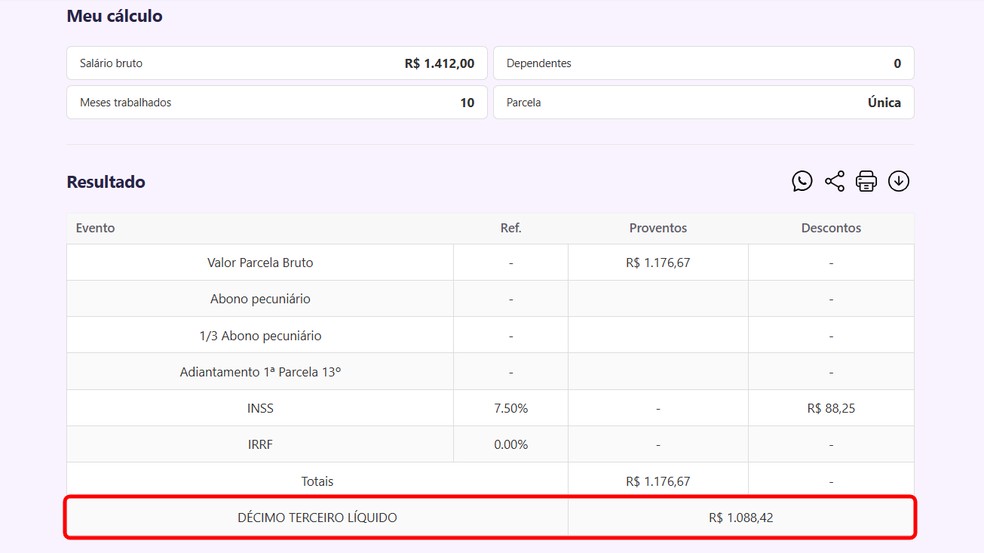Click the 'Abono pecuniário' row label
Viewport: 984px width, 553px height.
coord(260,299)
